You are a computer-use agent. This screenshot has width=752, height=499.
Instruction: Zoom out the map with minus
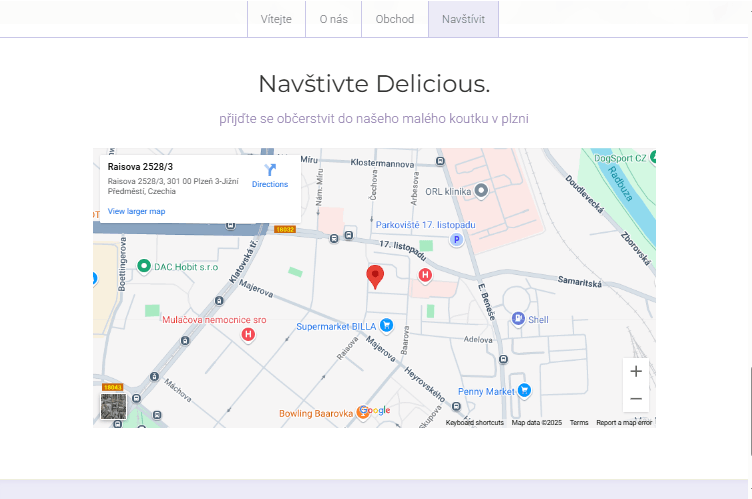coord(636,399)
